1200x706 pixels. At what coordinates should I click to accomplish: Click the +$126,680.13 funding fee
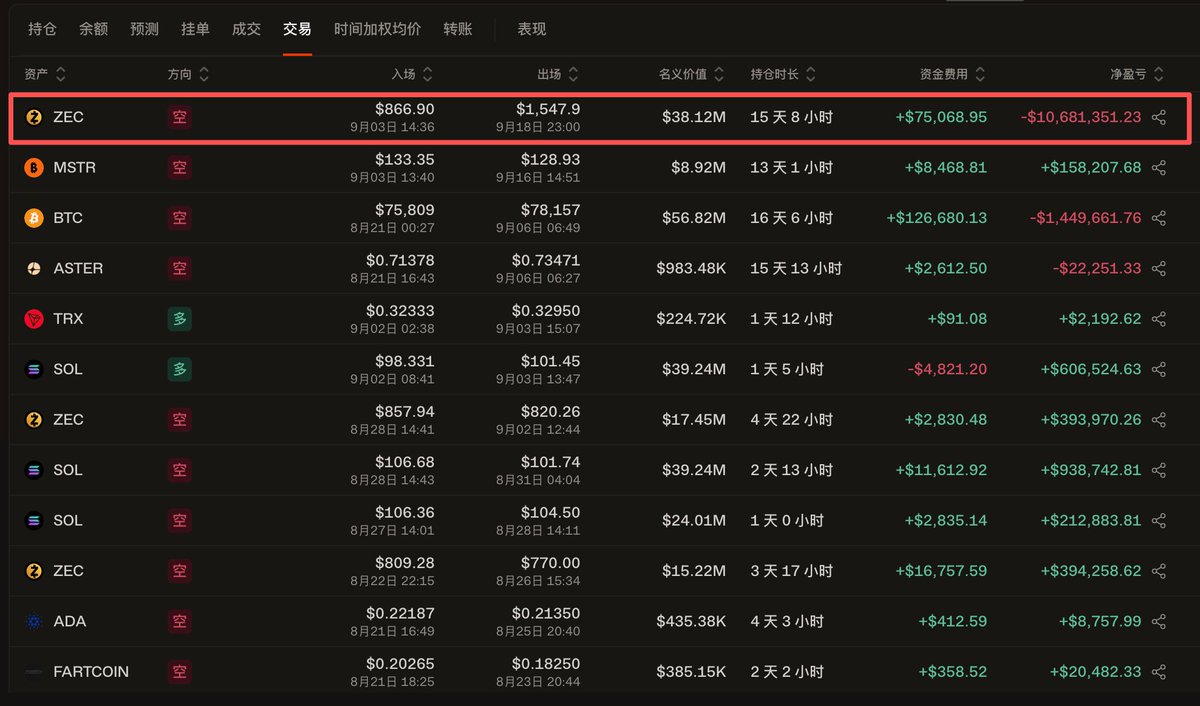(x=936, y=218)
